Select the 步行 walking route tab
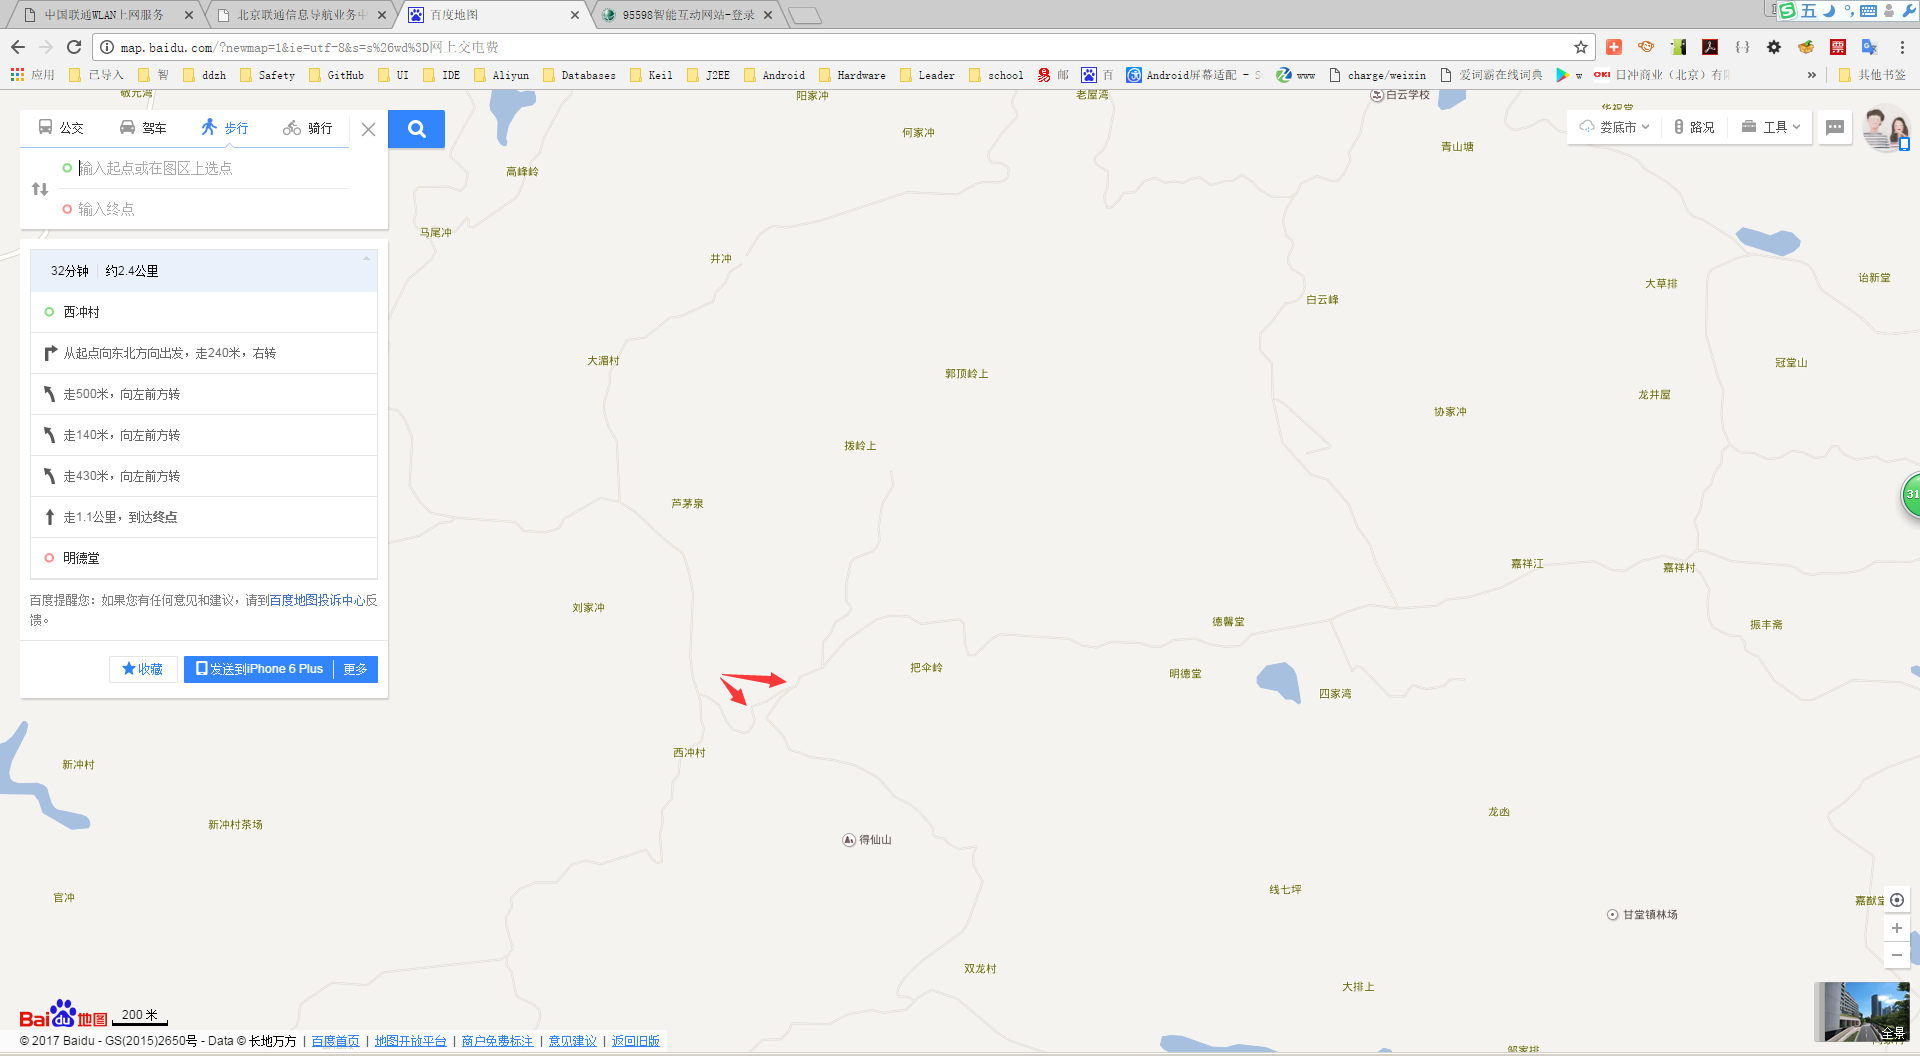 (225, 128)
